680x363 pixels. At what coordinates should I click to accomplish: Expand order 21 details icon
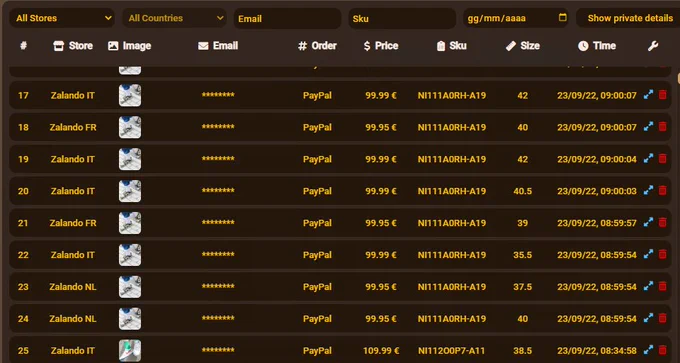tap(648, 222)
